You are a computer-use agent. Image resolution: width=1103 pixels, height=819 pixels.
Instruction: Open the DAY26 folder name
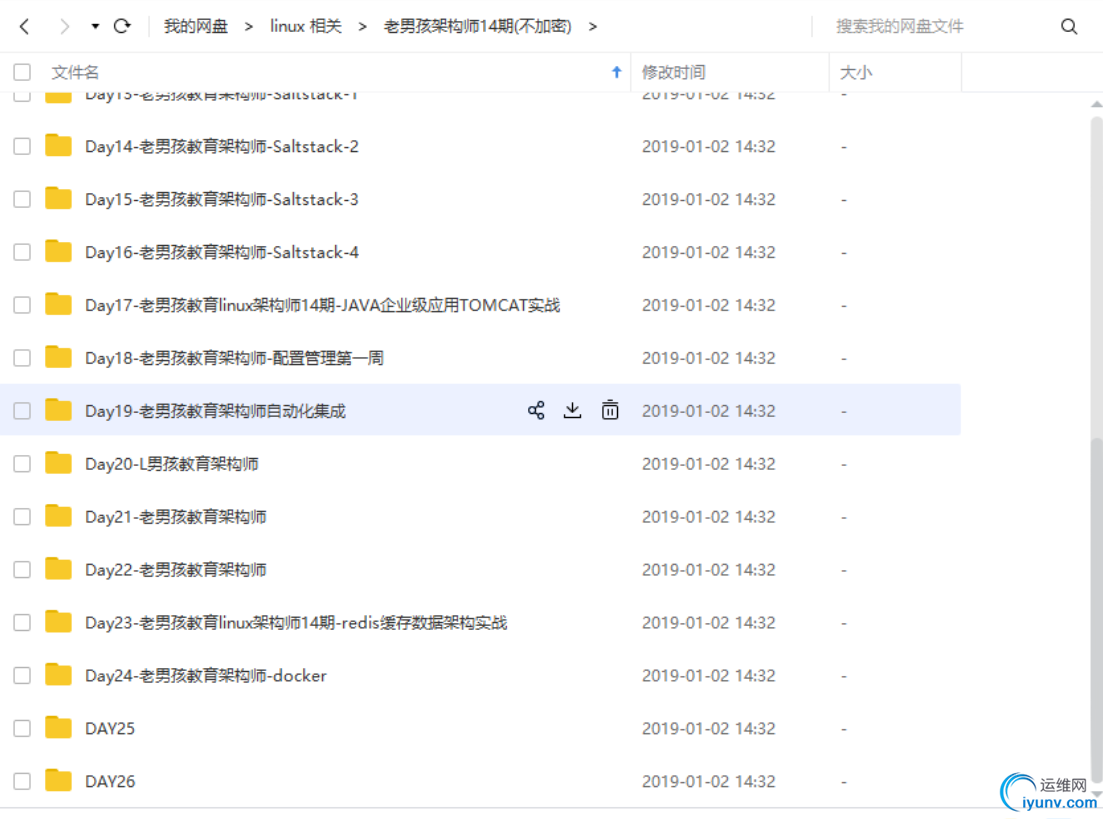110,781
